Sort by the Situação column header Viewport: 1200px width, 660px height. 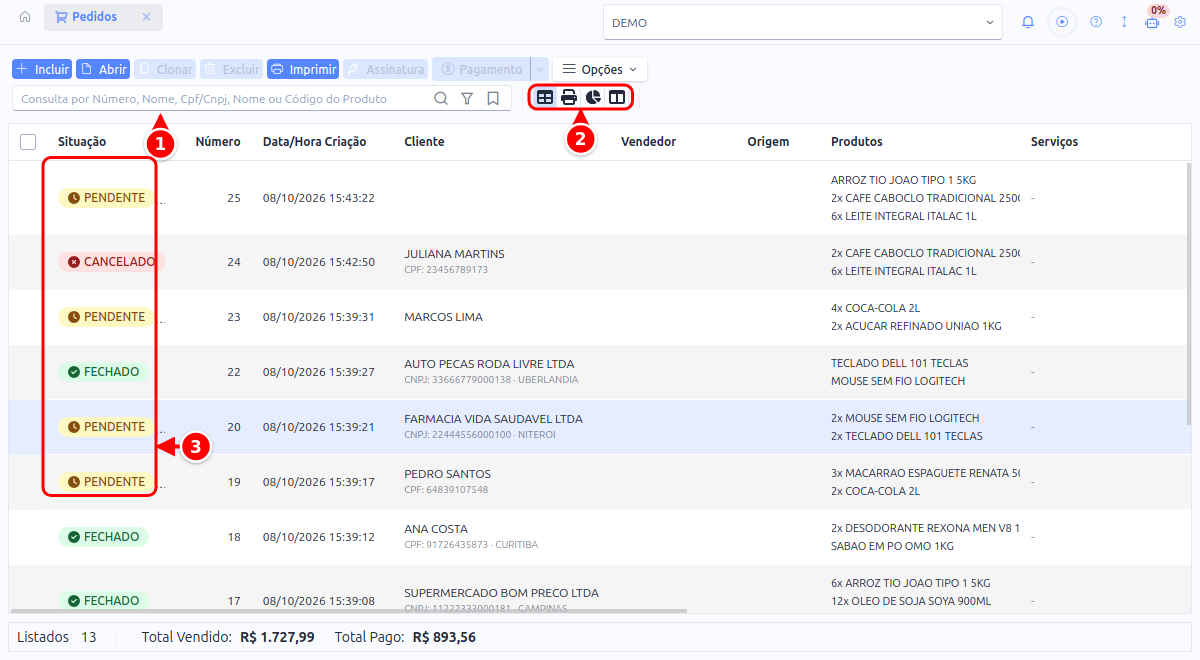coord(82,142)
